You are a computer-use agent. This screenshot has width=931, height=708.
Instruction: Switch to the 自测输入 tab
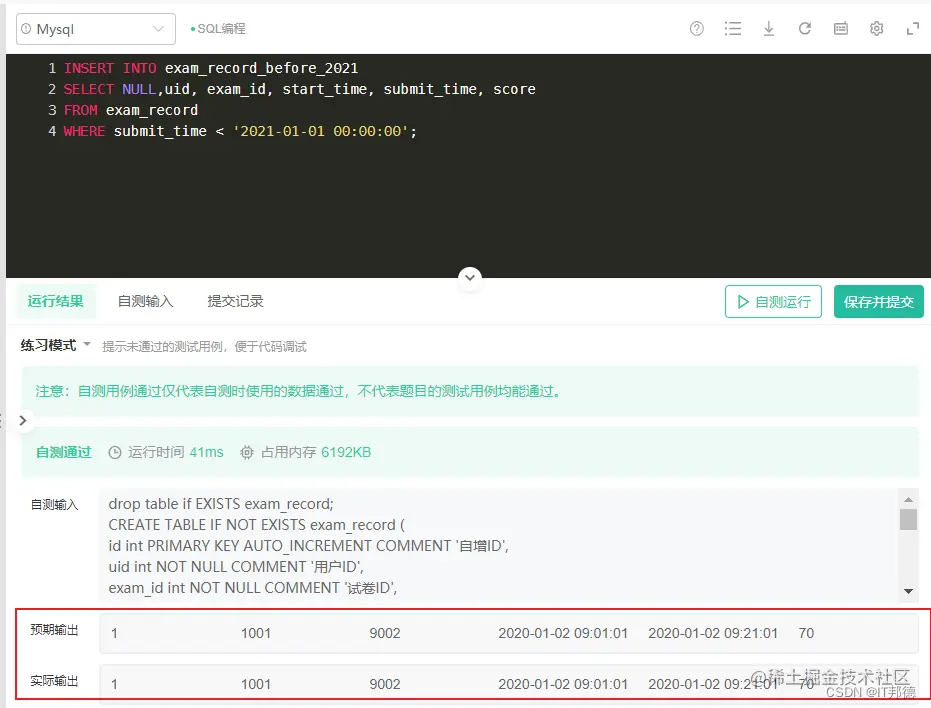click(145, 301)
